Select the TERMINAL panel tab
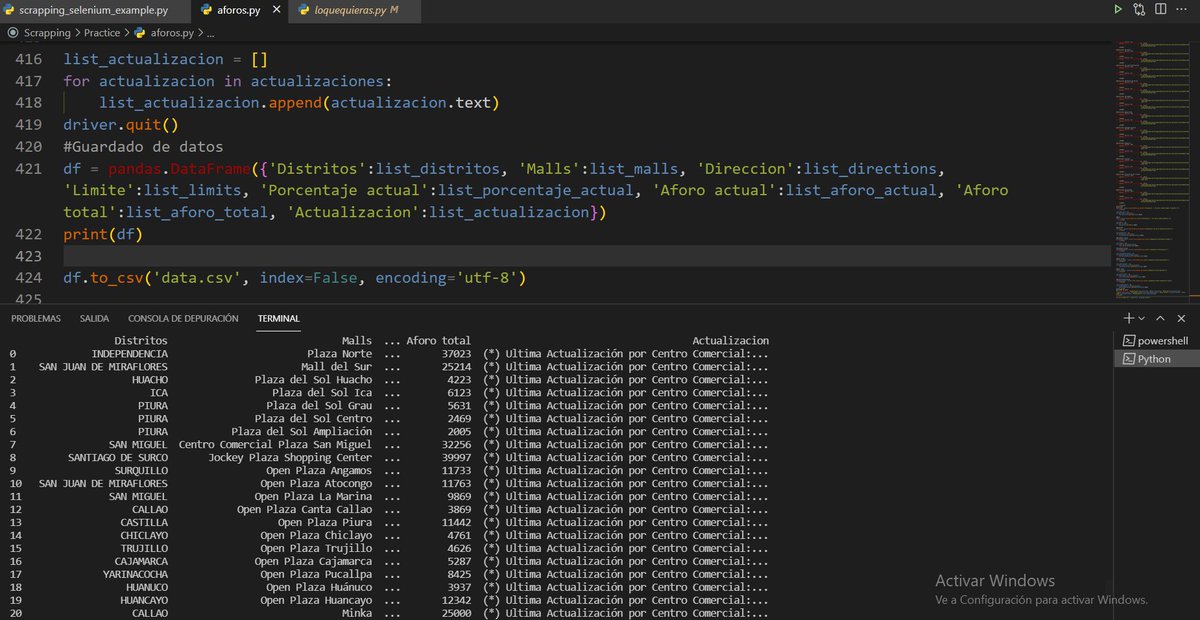This screenshot has width=1200, height=620. pos(278,318)
